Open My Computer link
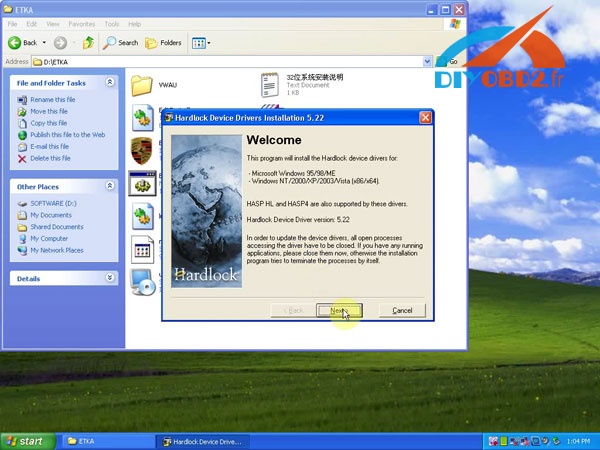The width and height of the screenshot is (600, 450). 42,239
